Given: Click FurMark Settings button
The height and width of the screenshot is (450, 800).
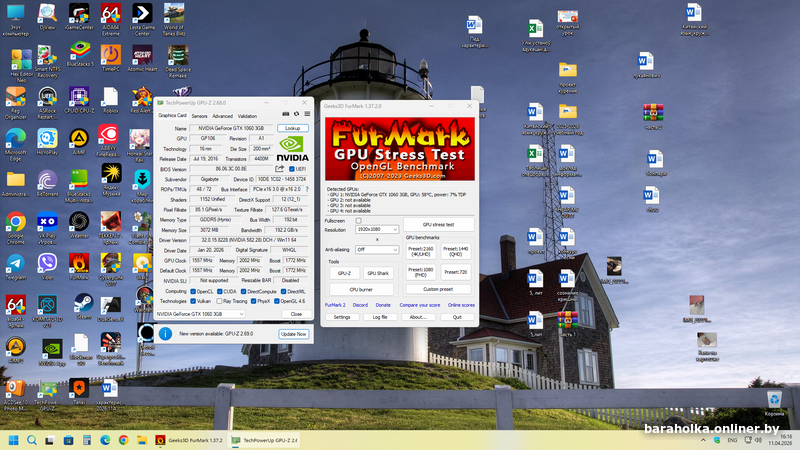Looking at the screenshot, I should [x=342, y=317].
